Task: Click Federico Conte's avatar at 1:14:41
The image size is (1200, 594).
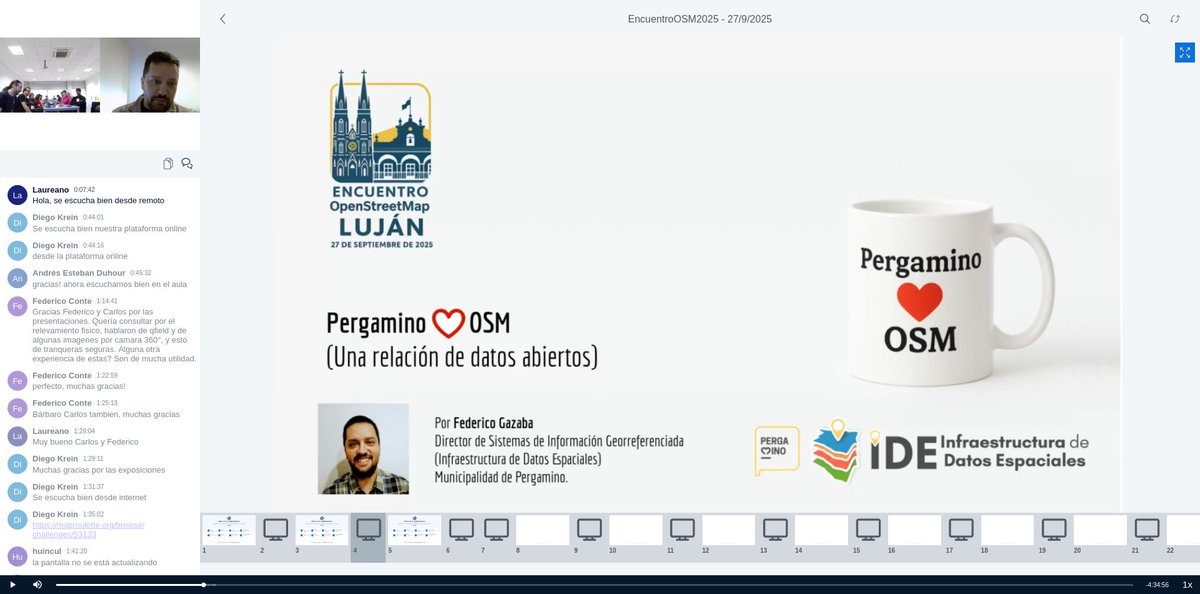Action: [x=17, y=306]
